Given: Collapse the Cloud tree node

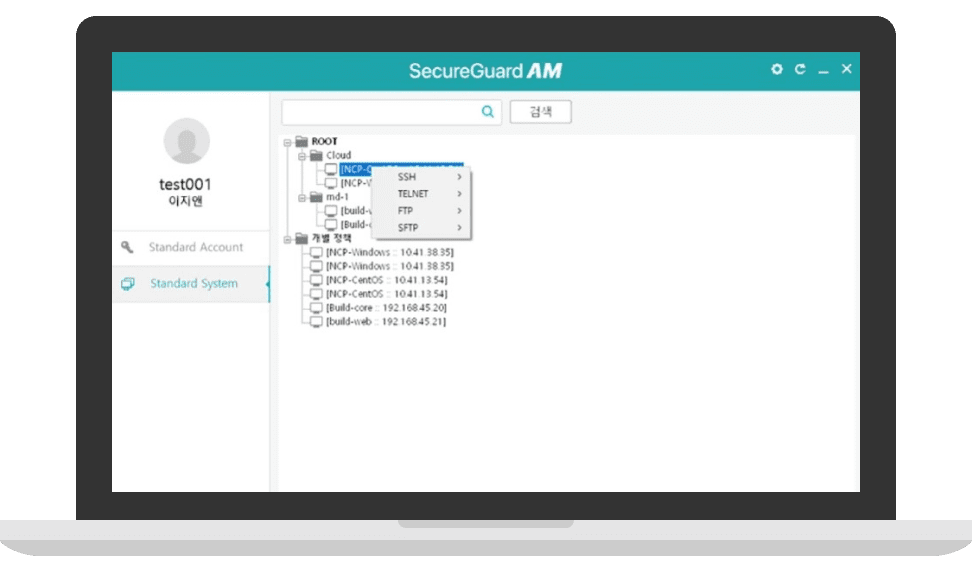Looking at the screenshot, I should point(302,156).
